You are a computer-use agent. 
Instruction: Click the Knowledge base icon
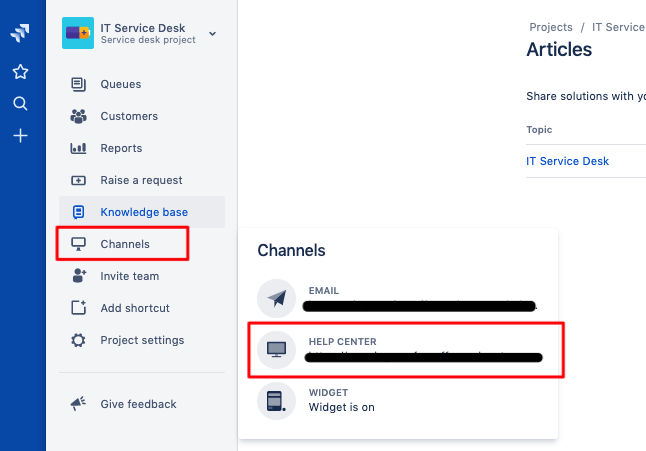point(78,212)
